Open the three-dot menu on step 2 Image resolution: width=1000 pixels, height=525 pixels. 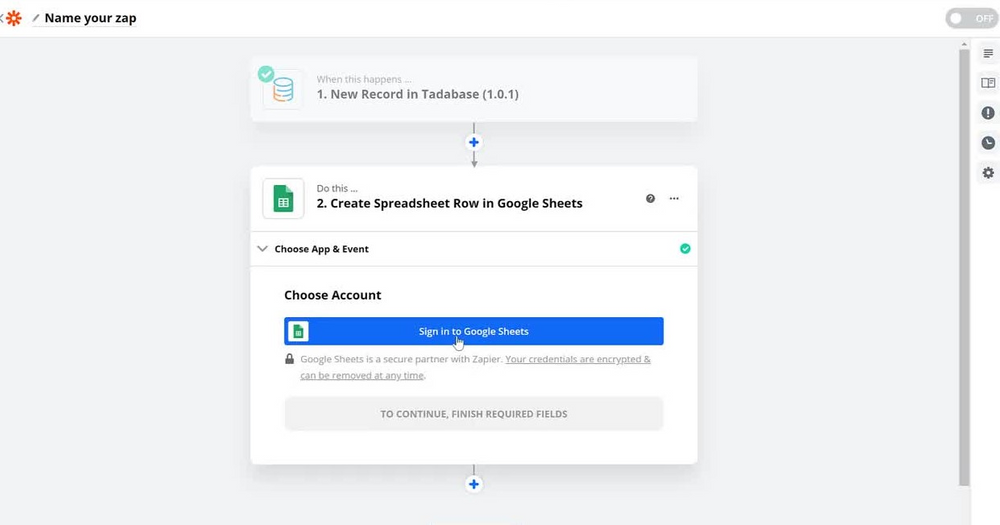[x=674, y=198]
